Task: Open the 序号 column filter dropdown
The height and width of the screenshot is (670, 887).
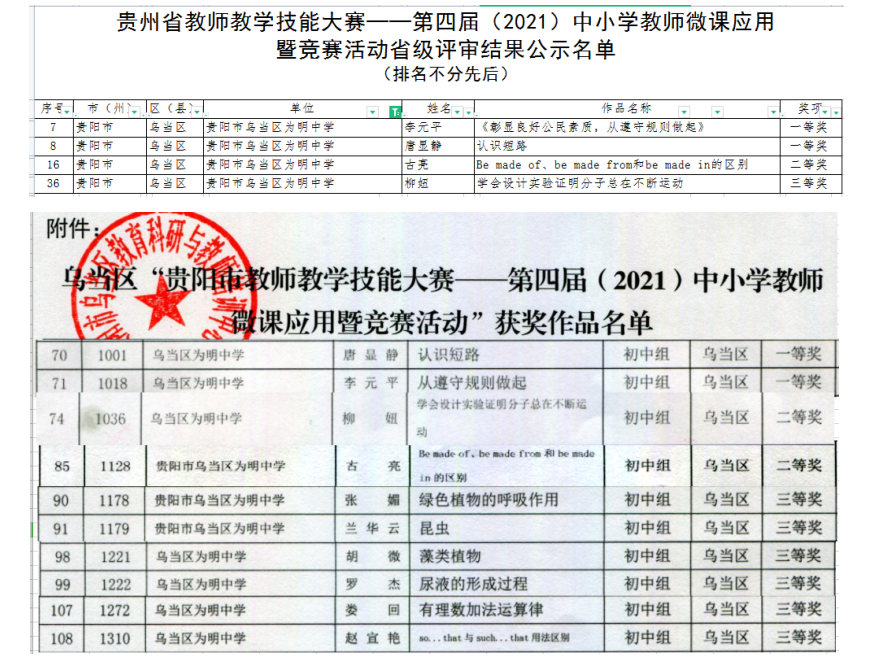Action: [x=67, y=112]
